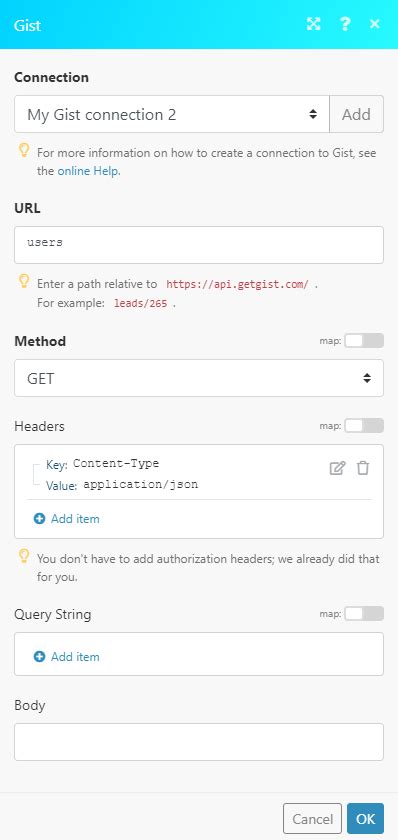398x840 pixels.
Task: Open the online Help link
Action: coord(89,171)
